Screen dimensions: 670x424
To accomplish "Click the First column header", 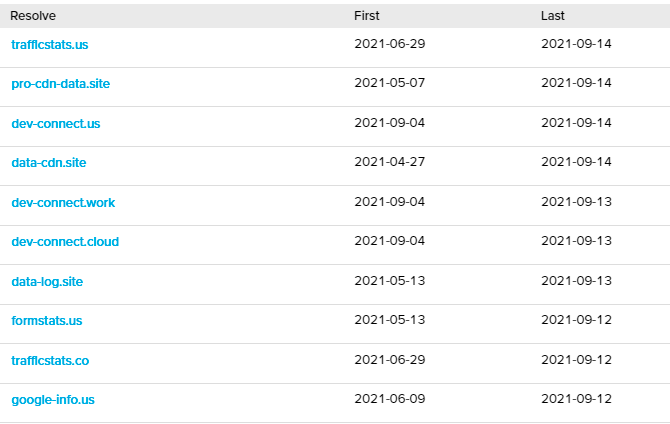I will coord(367,16).
